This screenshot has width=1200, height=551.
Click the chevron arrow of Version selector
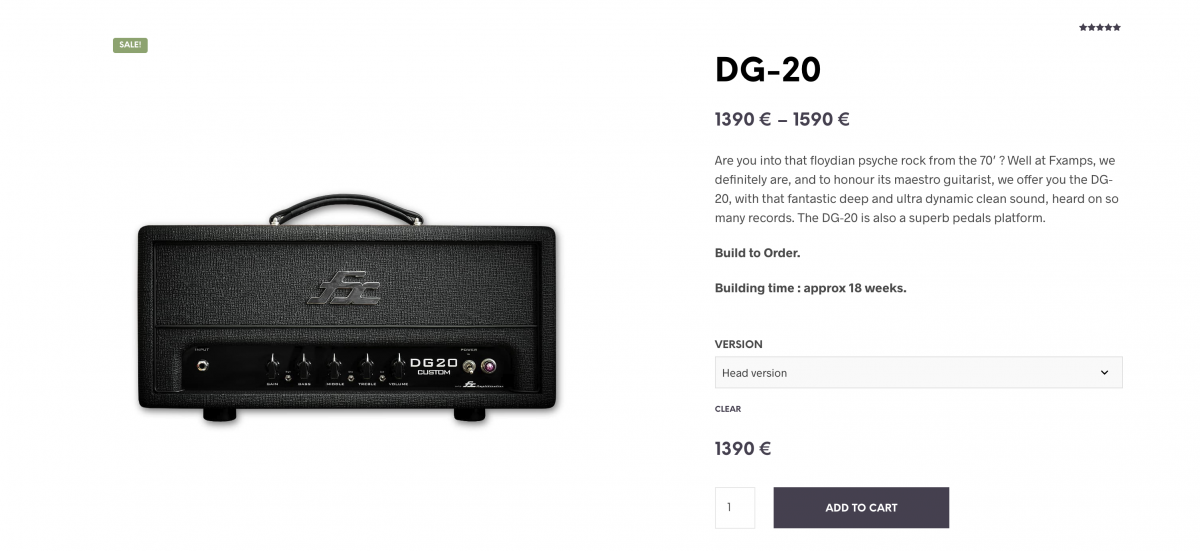pos(1104,372)
